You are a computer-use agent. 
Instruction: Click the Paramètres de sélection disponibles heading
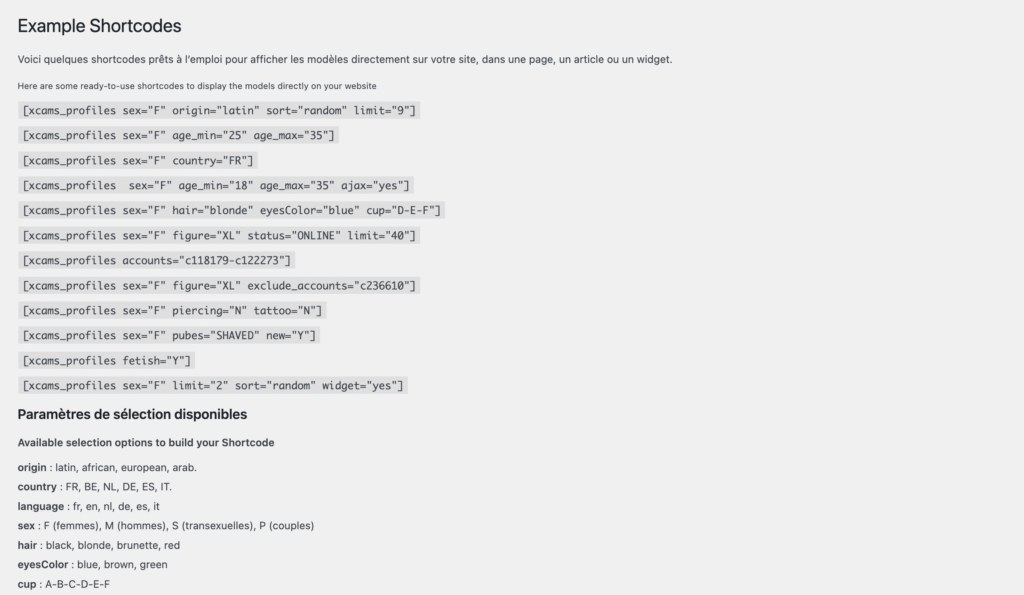pyautogui.click(x=133, y=414)
